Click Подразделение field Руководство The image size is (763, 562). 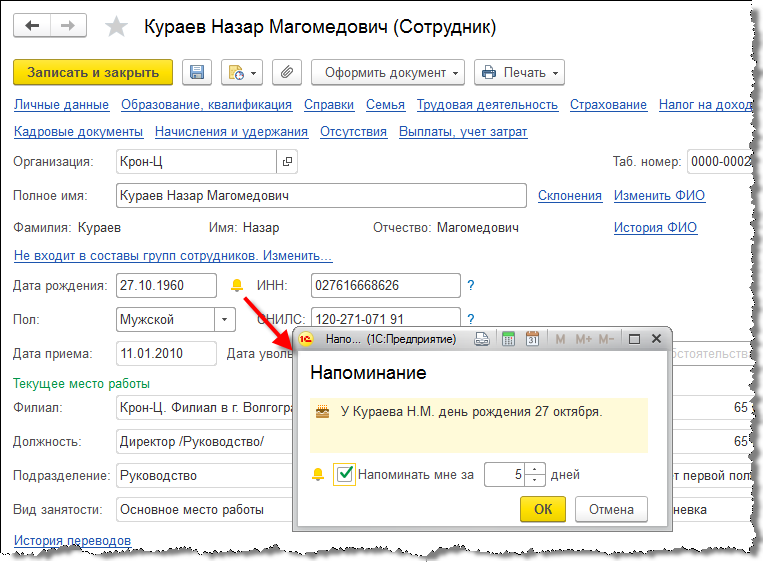coord(204,475)
